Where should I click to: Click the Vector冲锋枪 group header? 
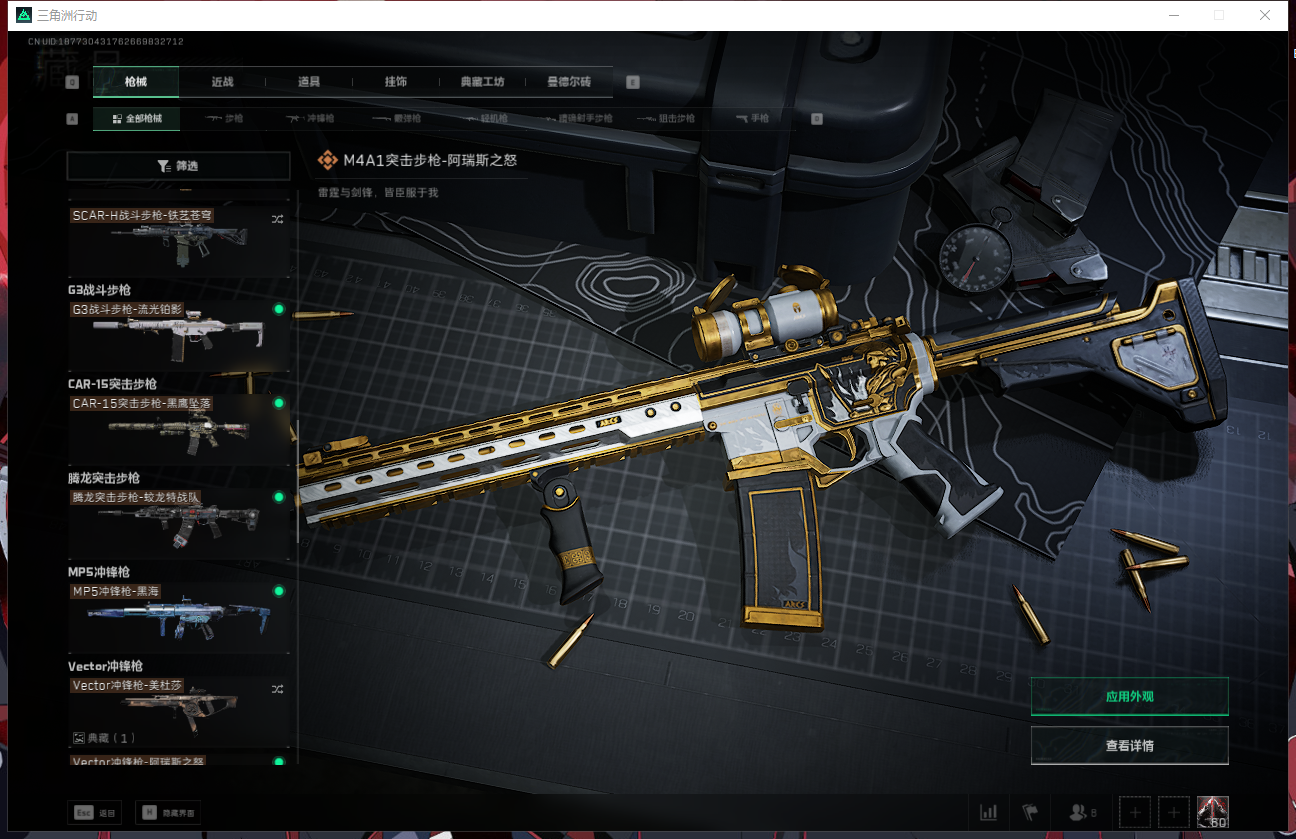tap(105, 666)
